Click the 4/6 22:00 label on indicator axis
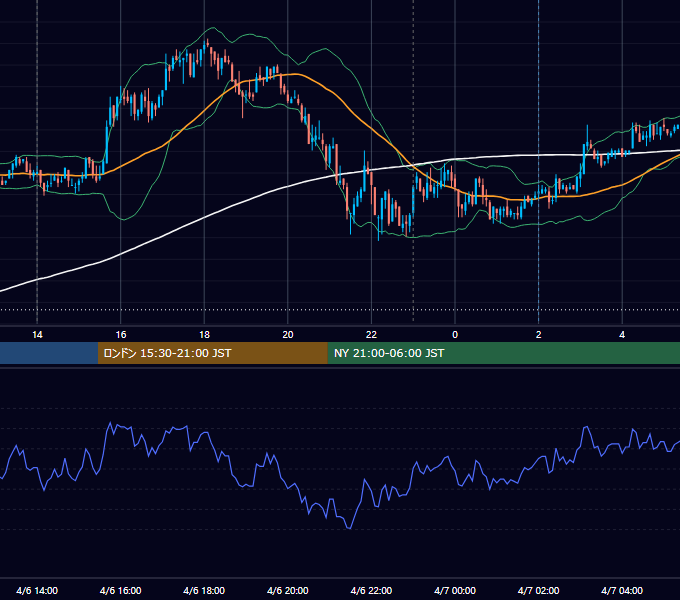Image resolution: width=680 pixels, height=600 pixels. pyautogui.click(x=371, y=590)
